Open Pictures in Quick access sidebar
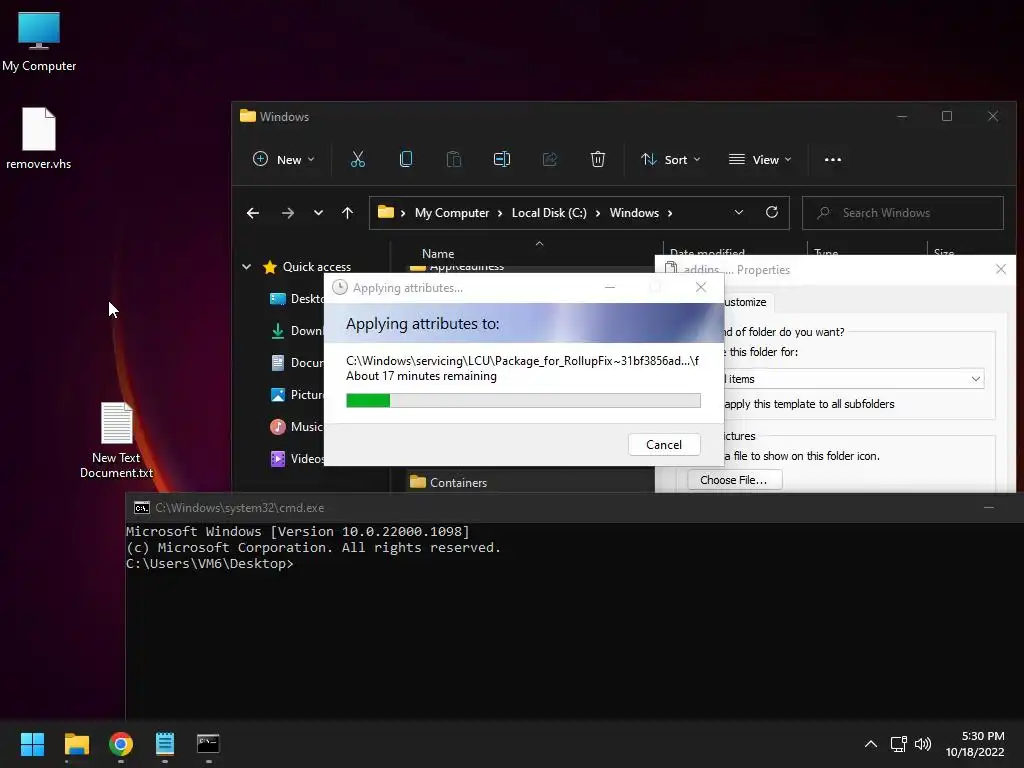Viewport: 1024px width, 768px height. (x=297, y=394)
